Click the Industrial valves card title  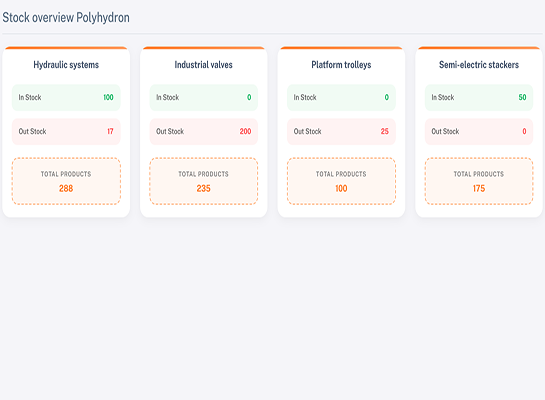(x=203, y=65)
